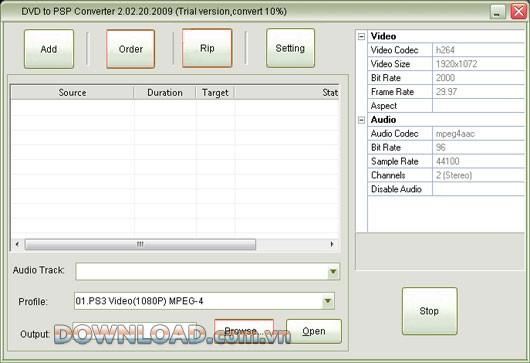Click the Aspect property label

(x=384, y=106)
